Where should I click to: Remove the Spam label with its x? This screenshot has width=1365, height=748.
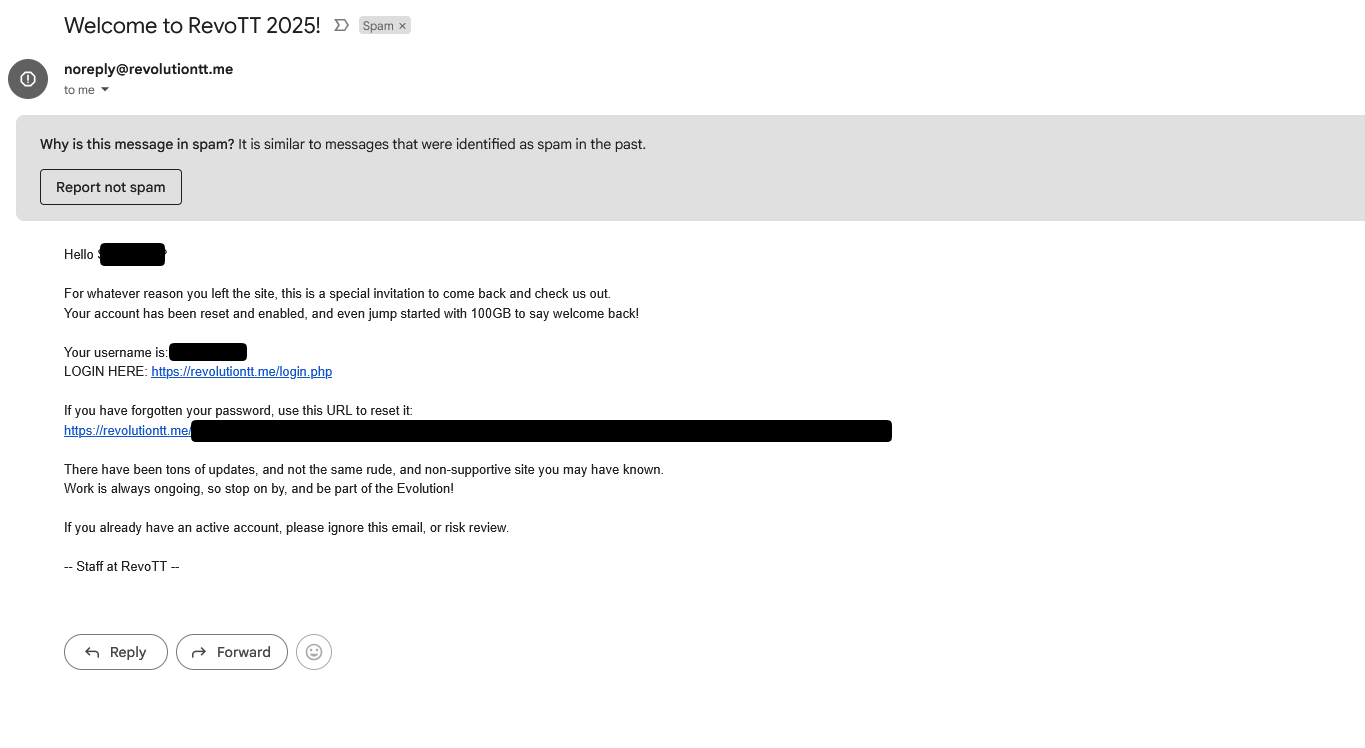click(403, 26)
